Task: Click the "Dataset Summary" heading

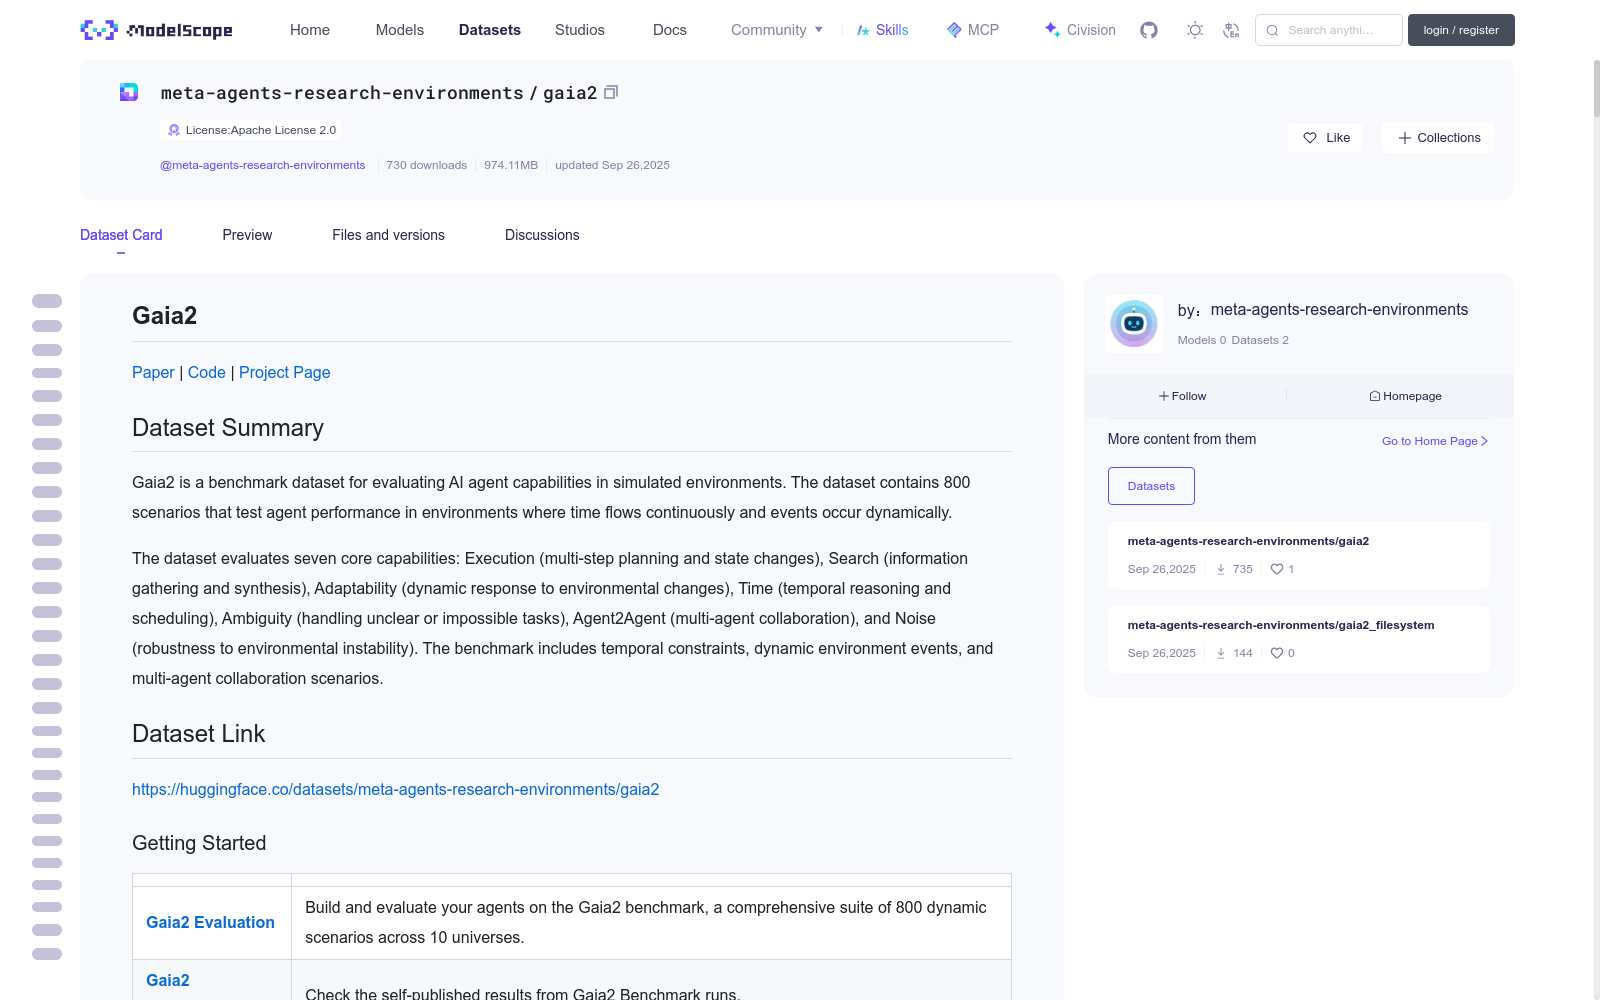Action: click(228, 428)
